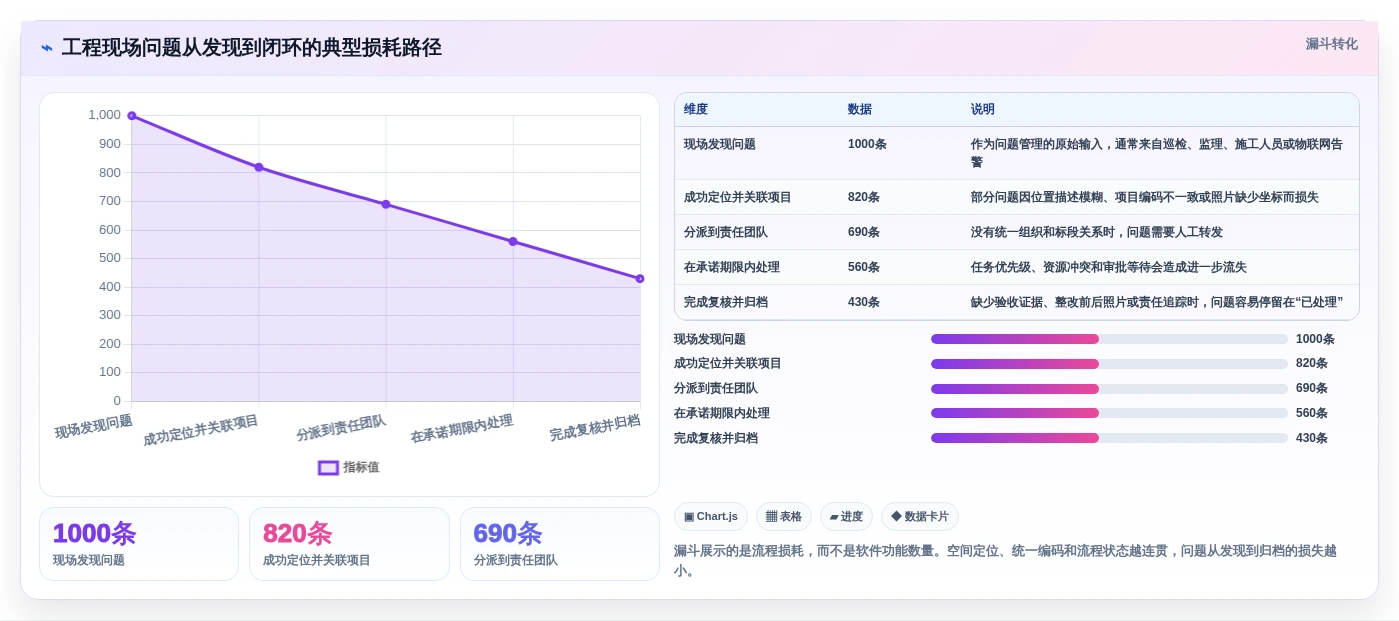The image size is (1399, 621).
Task: Click the 数据卡片 tag chip
Action: 920,516
